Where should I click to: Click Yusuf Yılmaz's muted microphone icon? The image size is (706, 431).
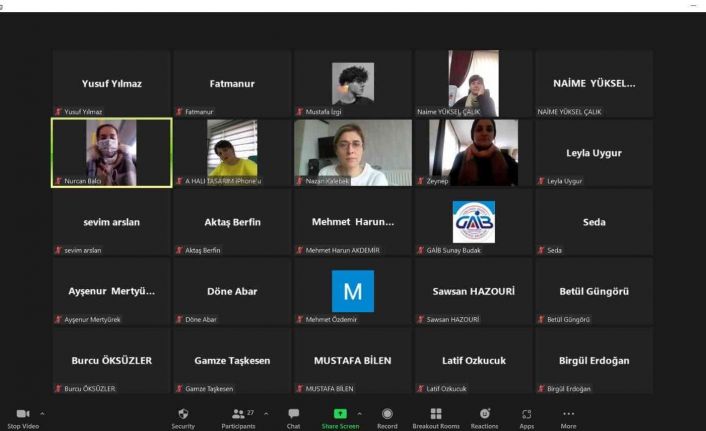pyautogui.click(x=58, y=111)
